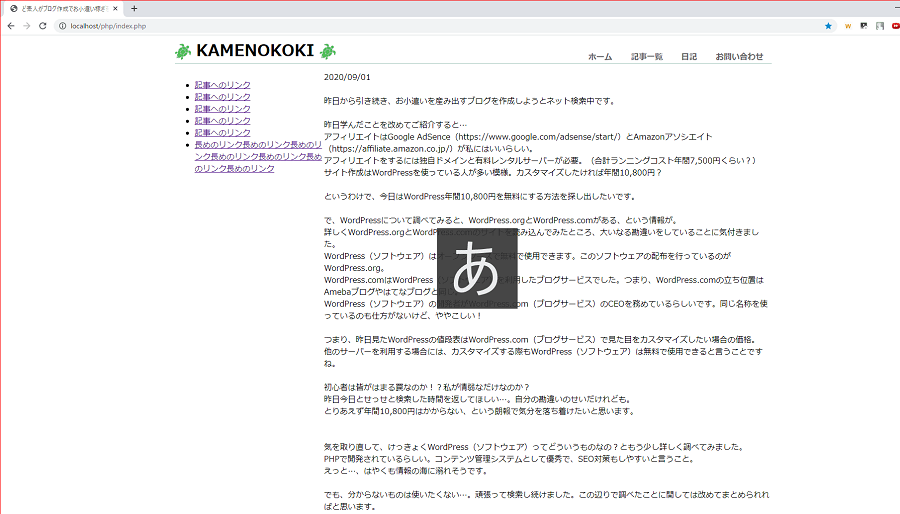Image resolution: width=900 pixels, height=514 pixels.
Task: Open the 長めのリンク multi-line sidebar link
Action: pos(258,157)
